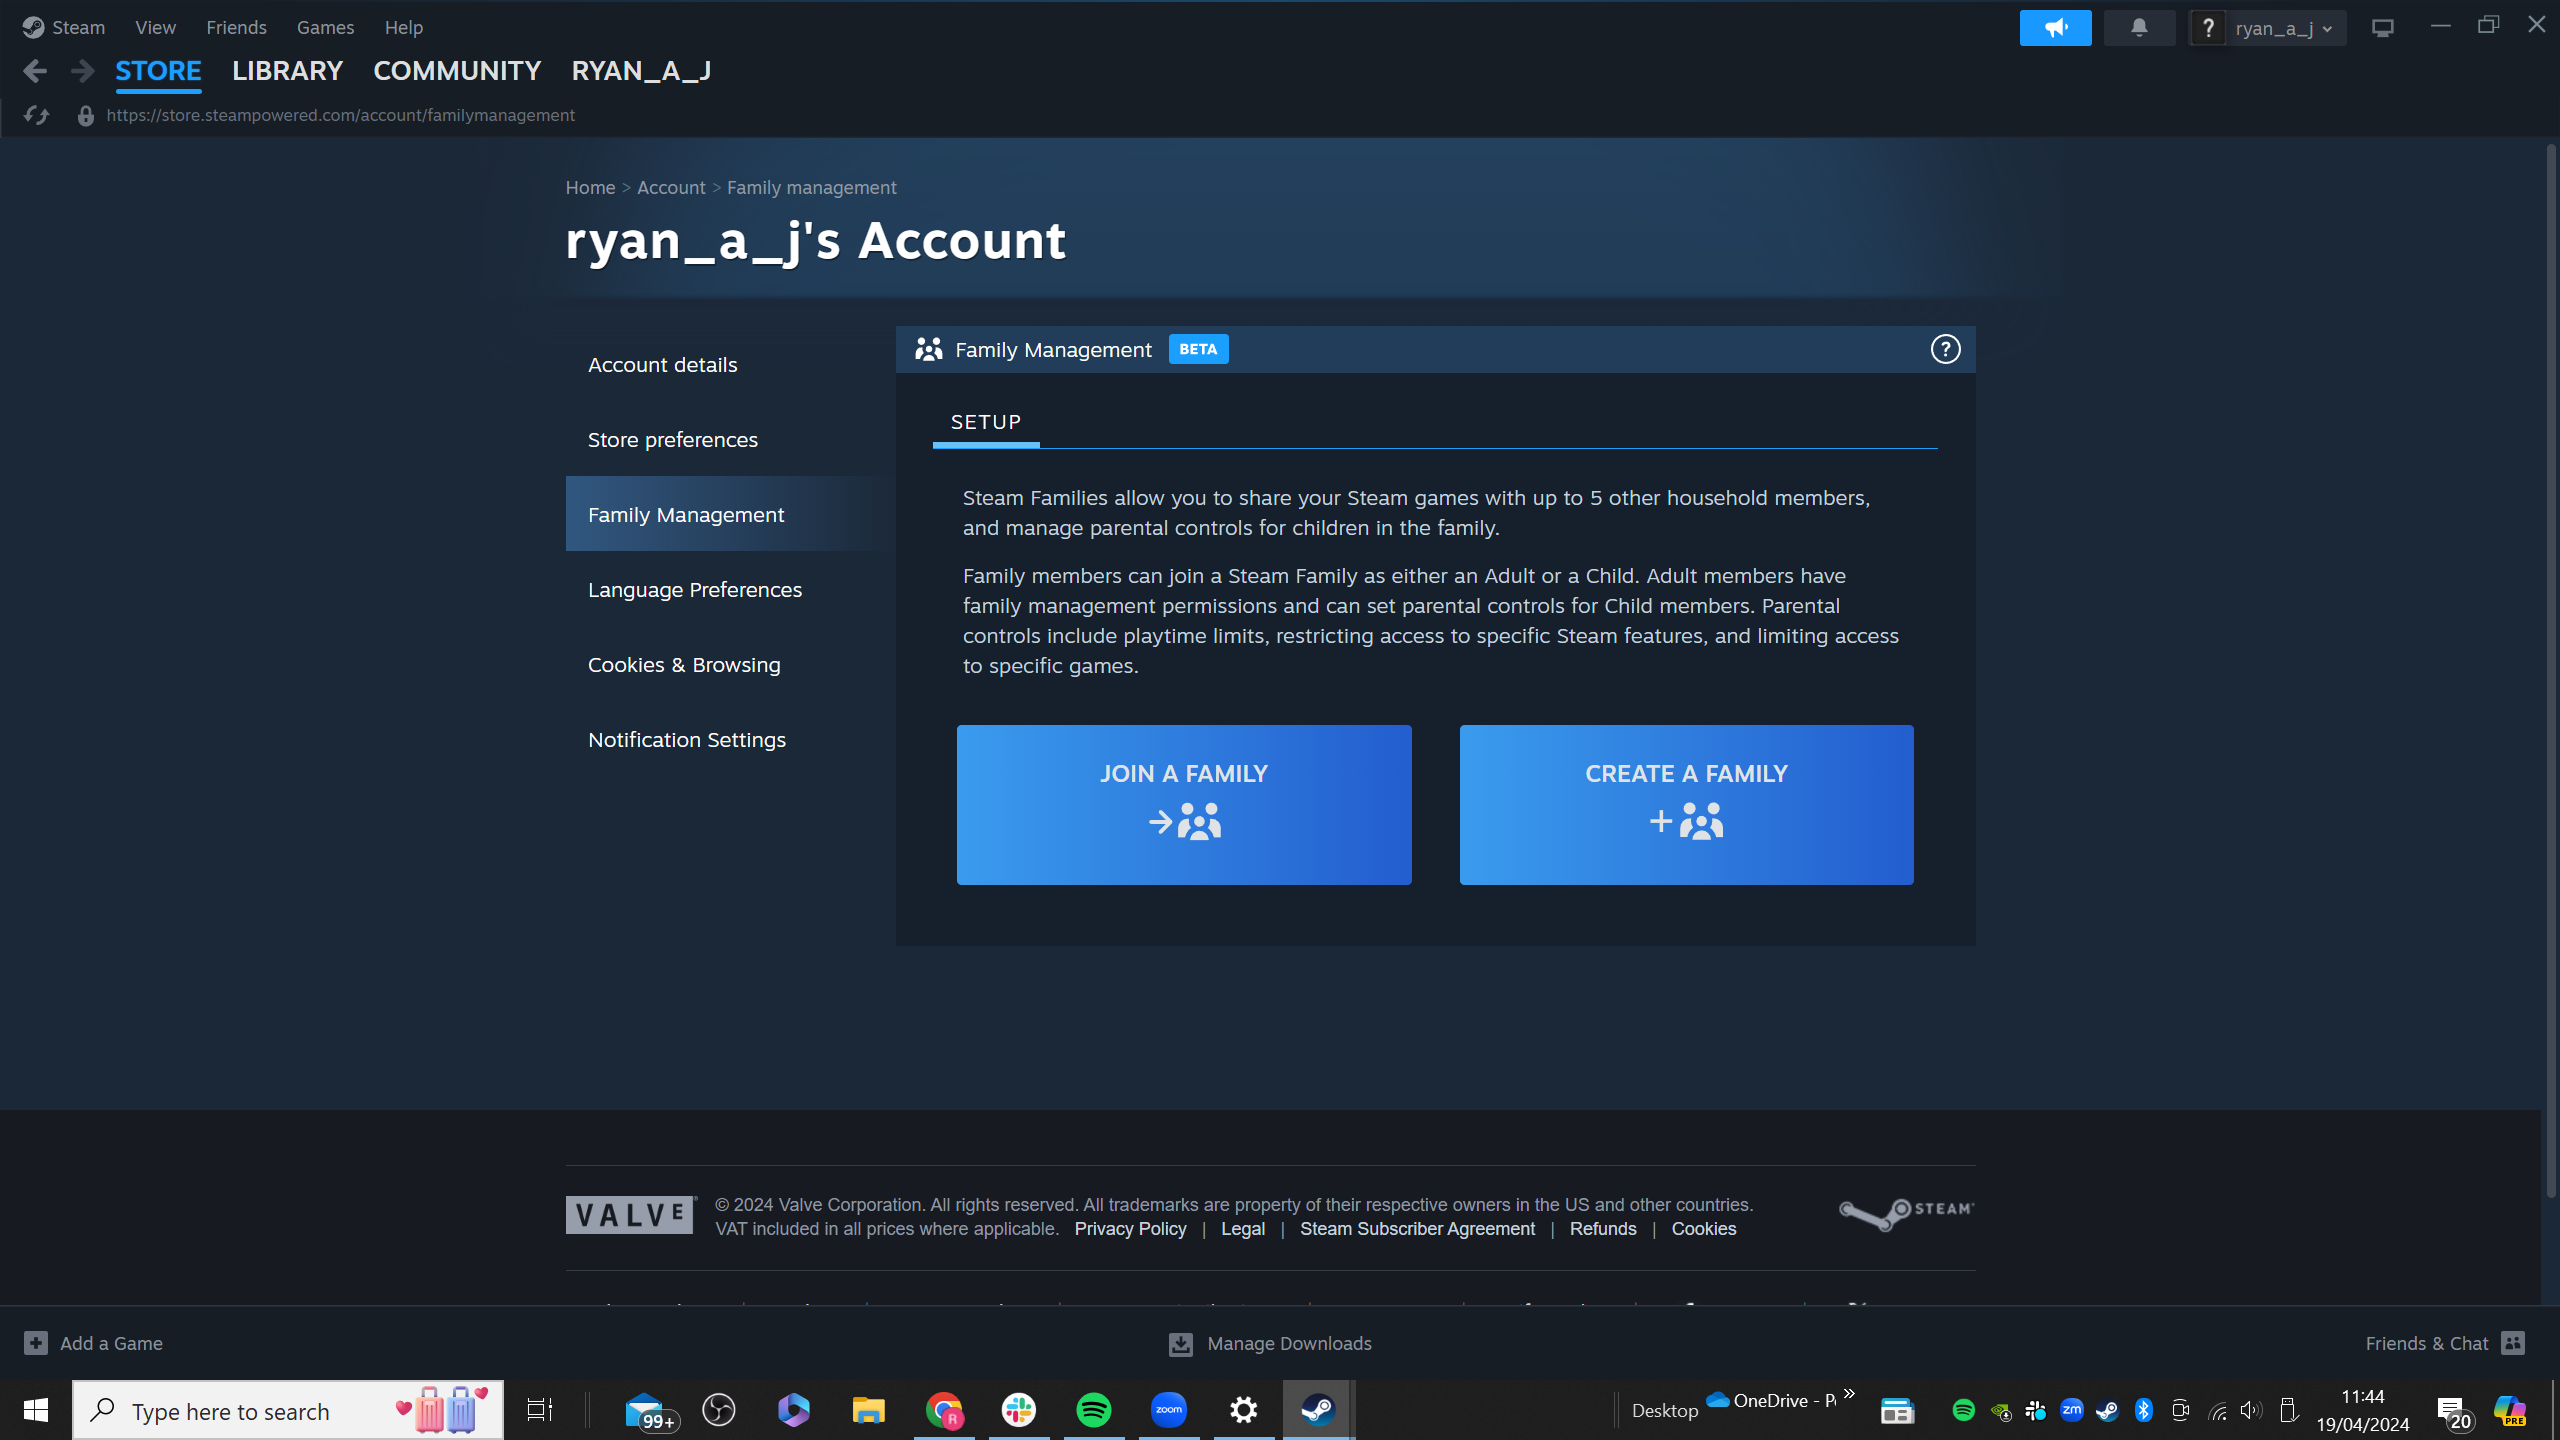Click the question mark beside ryan_a_j
Image resolution: width=2560 pixels, height=1440 pixels.
tap(2208, 28)
